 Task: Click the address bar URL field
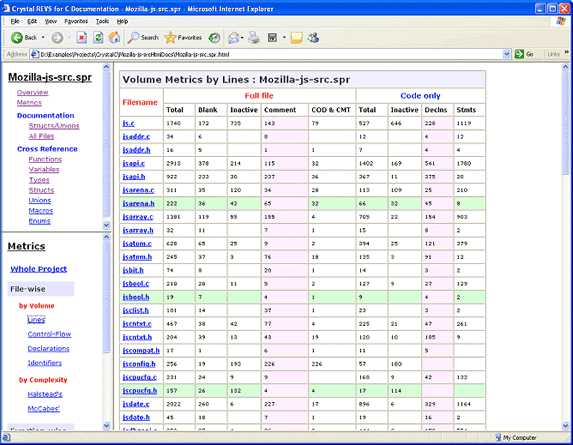coord(270,54)
